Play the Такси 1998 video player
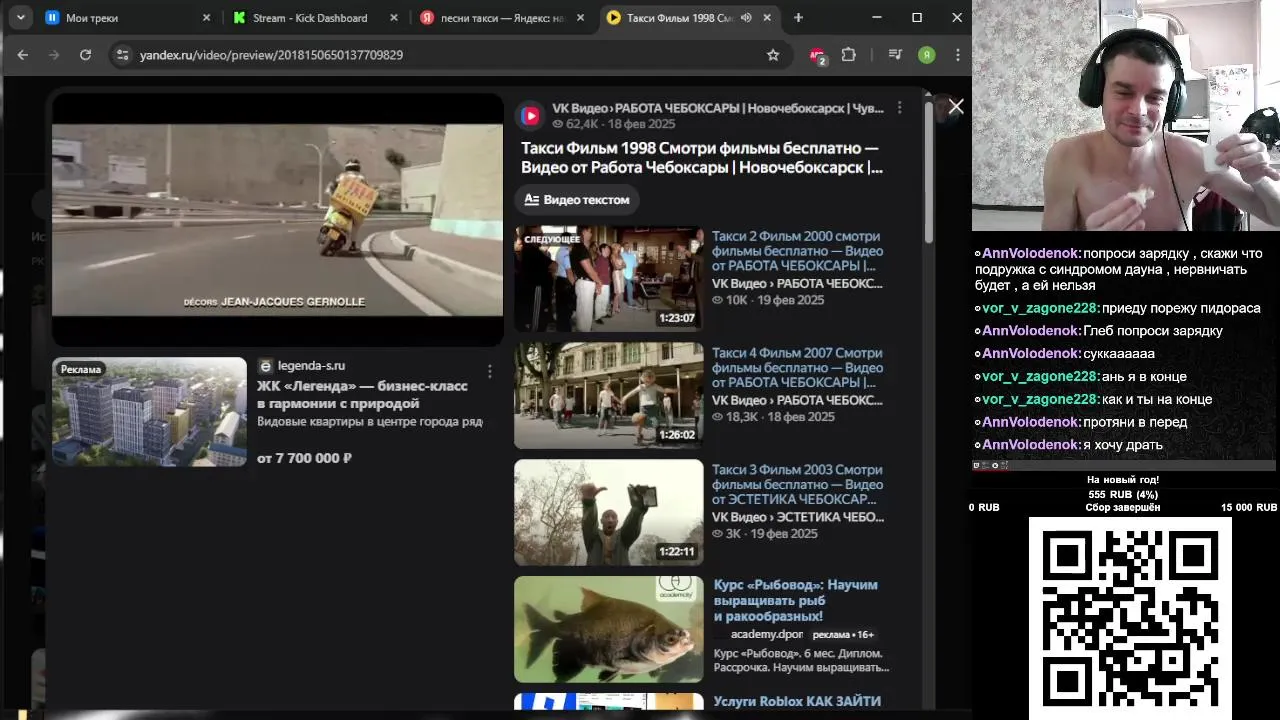Viewport: 1280px width, 720px height. (277, 220)
